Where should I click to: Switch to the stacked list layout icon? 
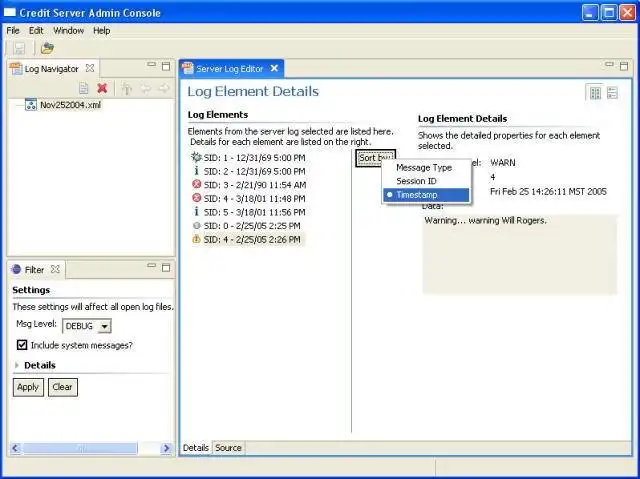pos(612,93)
